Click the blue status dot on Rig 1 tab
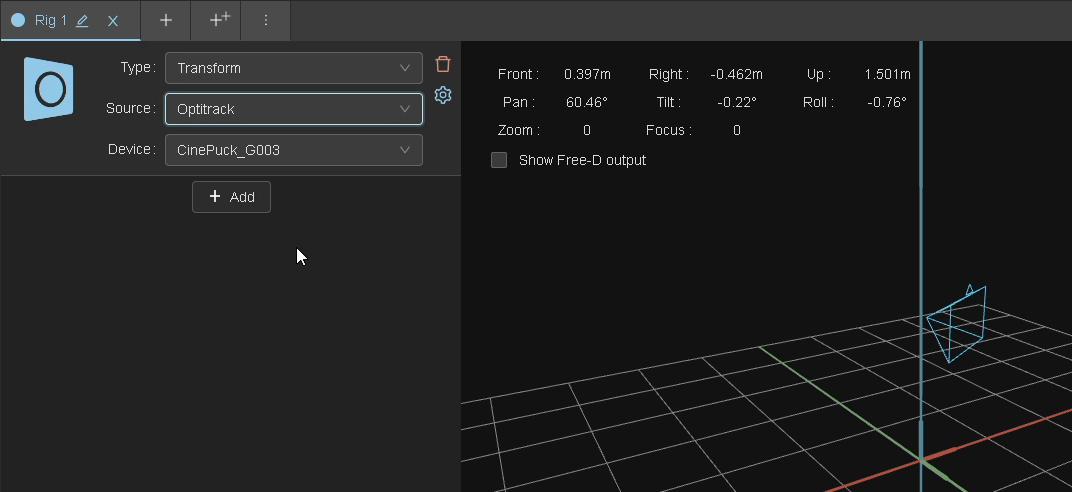Viewport: 1072px width, 492px height. [x=18, y=20]
